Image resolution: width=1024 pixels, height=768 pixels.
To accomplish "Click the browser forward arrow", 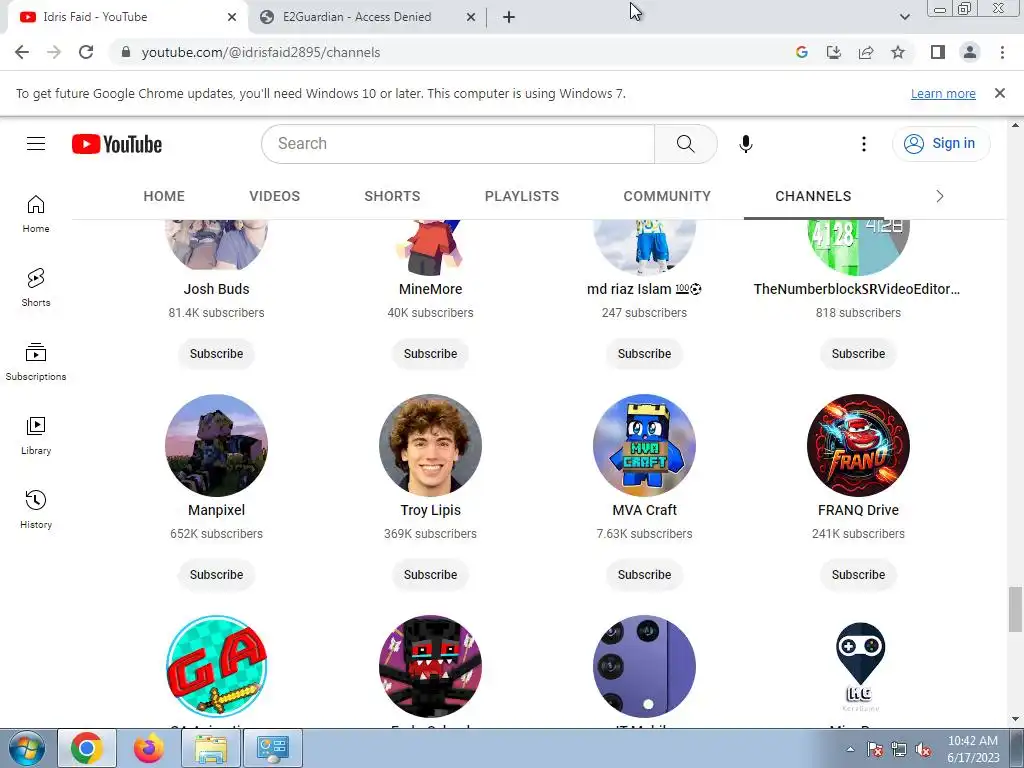I will pyautogui.click(x=54, y=52).
